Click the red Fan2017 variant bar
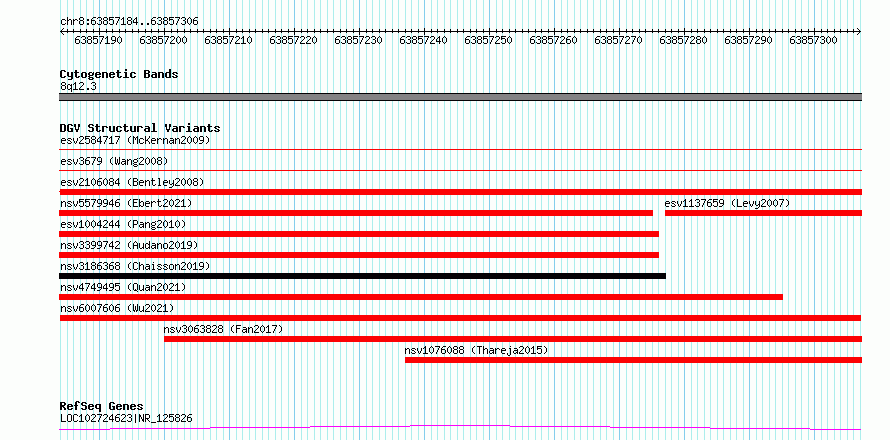This screenshot has height=440, width=890. (x=513, y=339)
